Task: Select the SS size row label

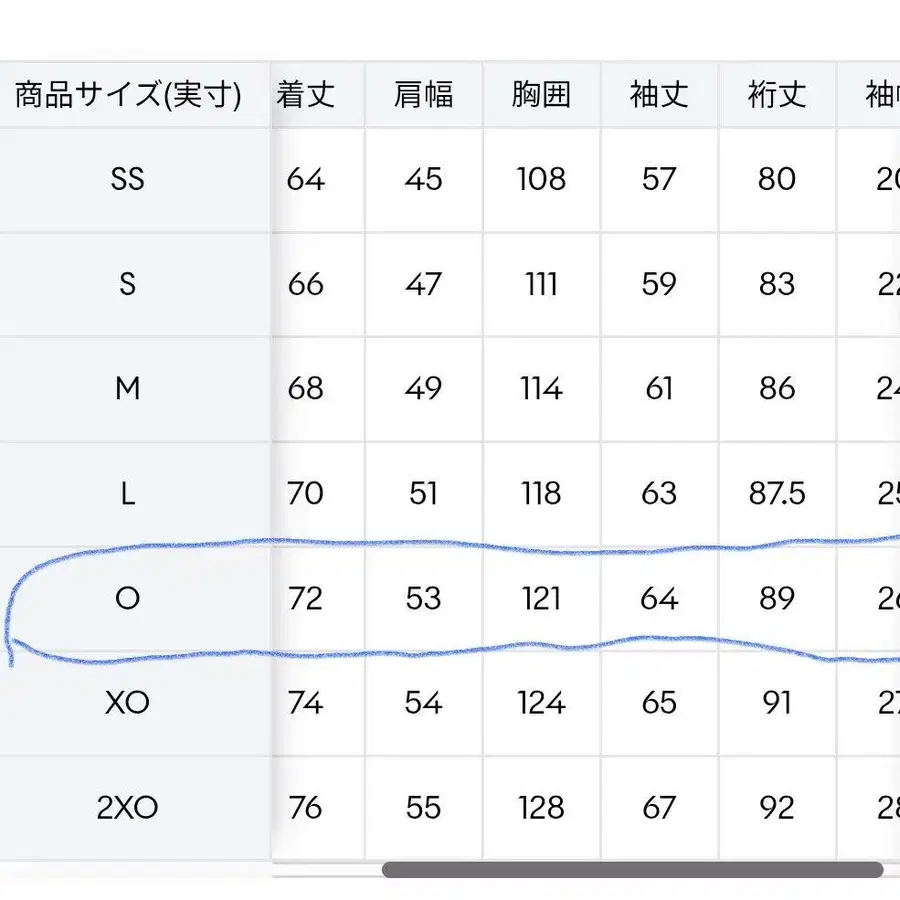Action: coord(128,180)
